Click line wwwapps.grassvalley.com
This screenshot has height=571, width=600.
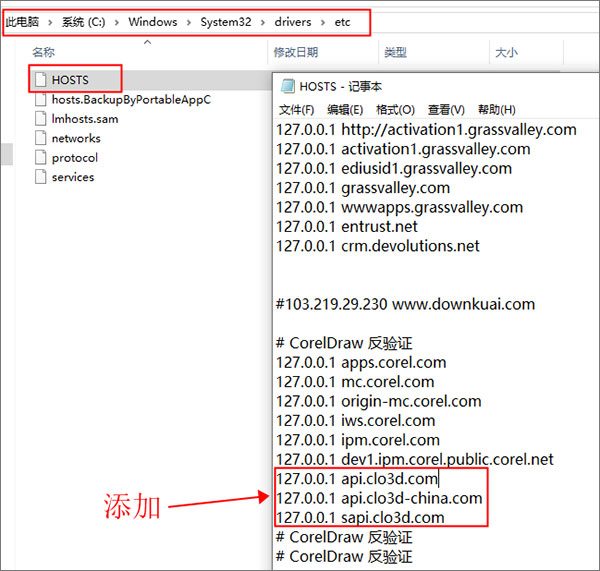pyautogui.click(x=399, y=207)
